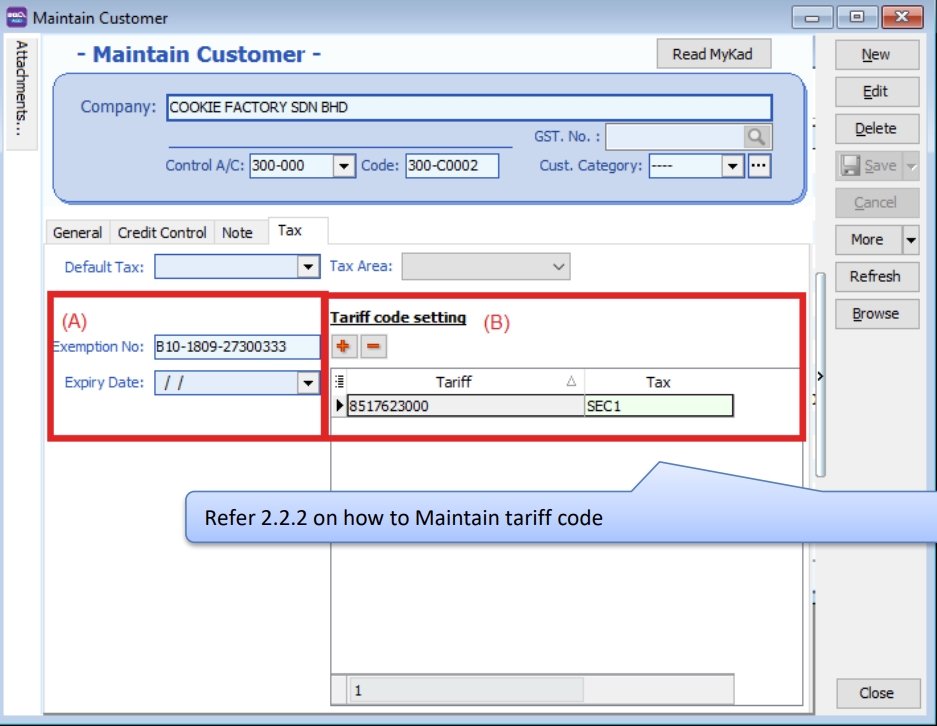Click the grid column chooser icon
This screenshot has width=937, height=726.
point(339,382)
